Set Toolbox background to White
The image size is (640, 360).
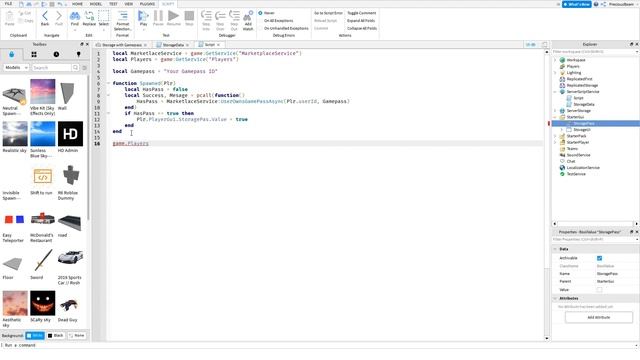(35, 336)
